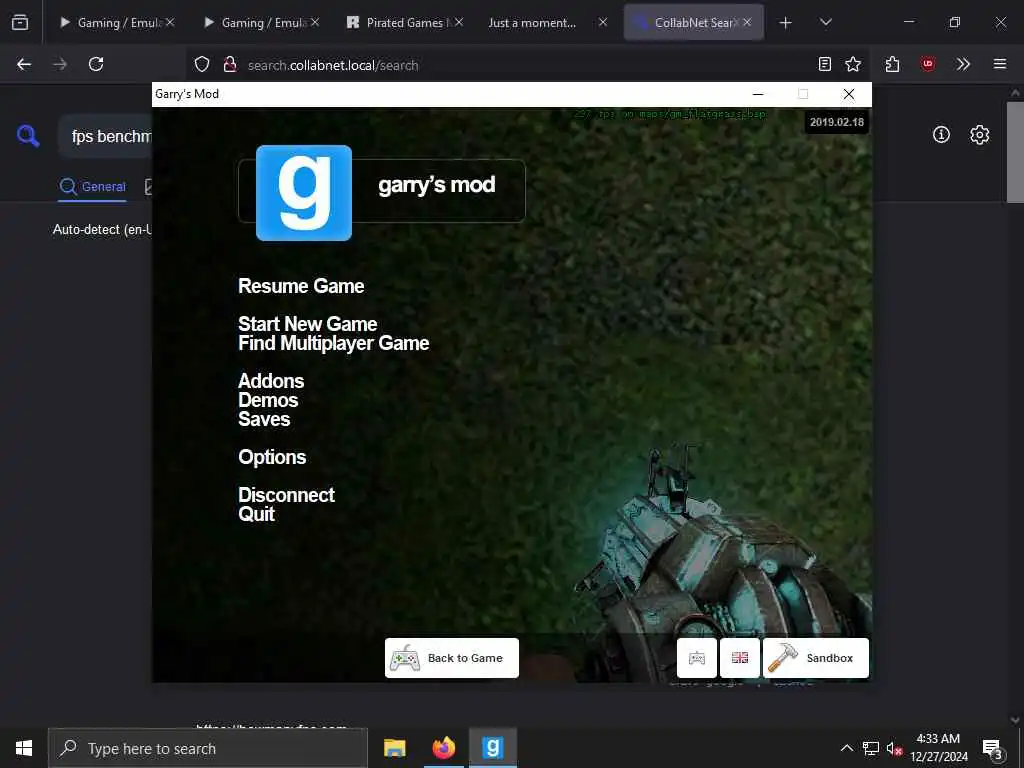The height and width of the screenshot is (768, 1024).
Task: Open the uBlock Origin extension icon
Action: point(928,64)
